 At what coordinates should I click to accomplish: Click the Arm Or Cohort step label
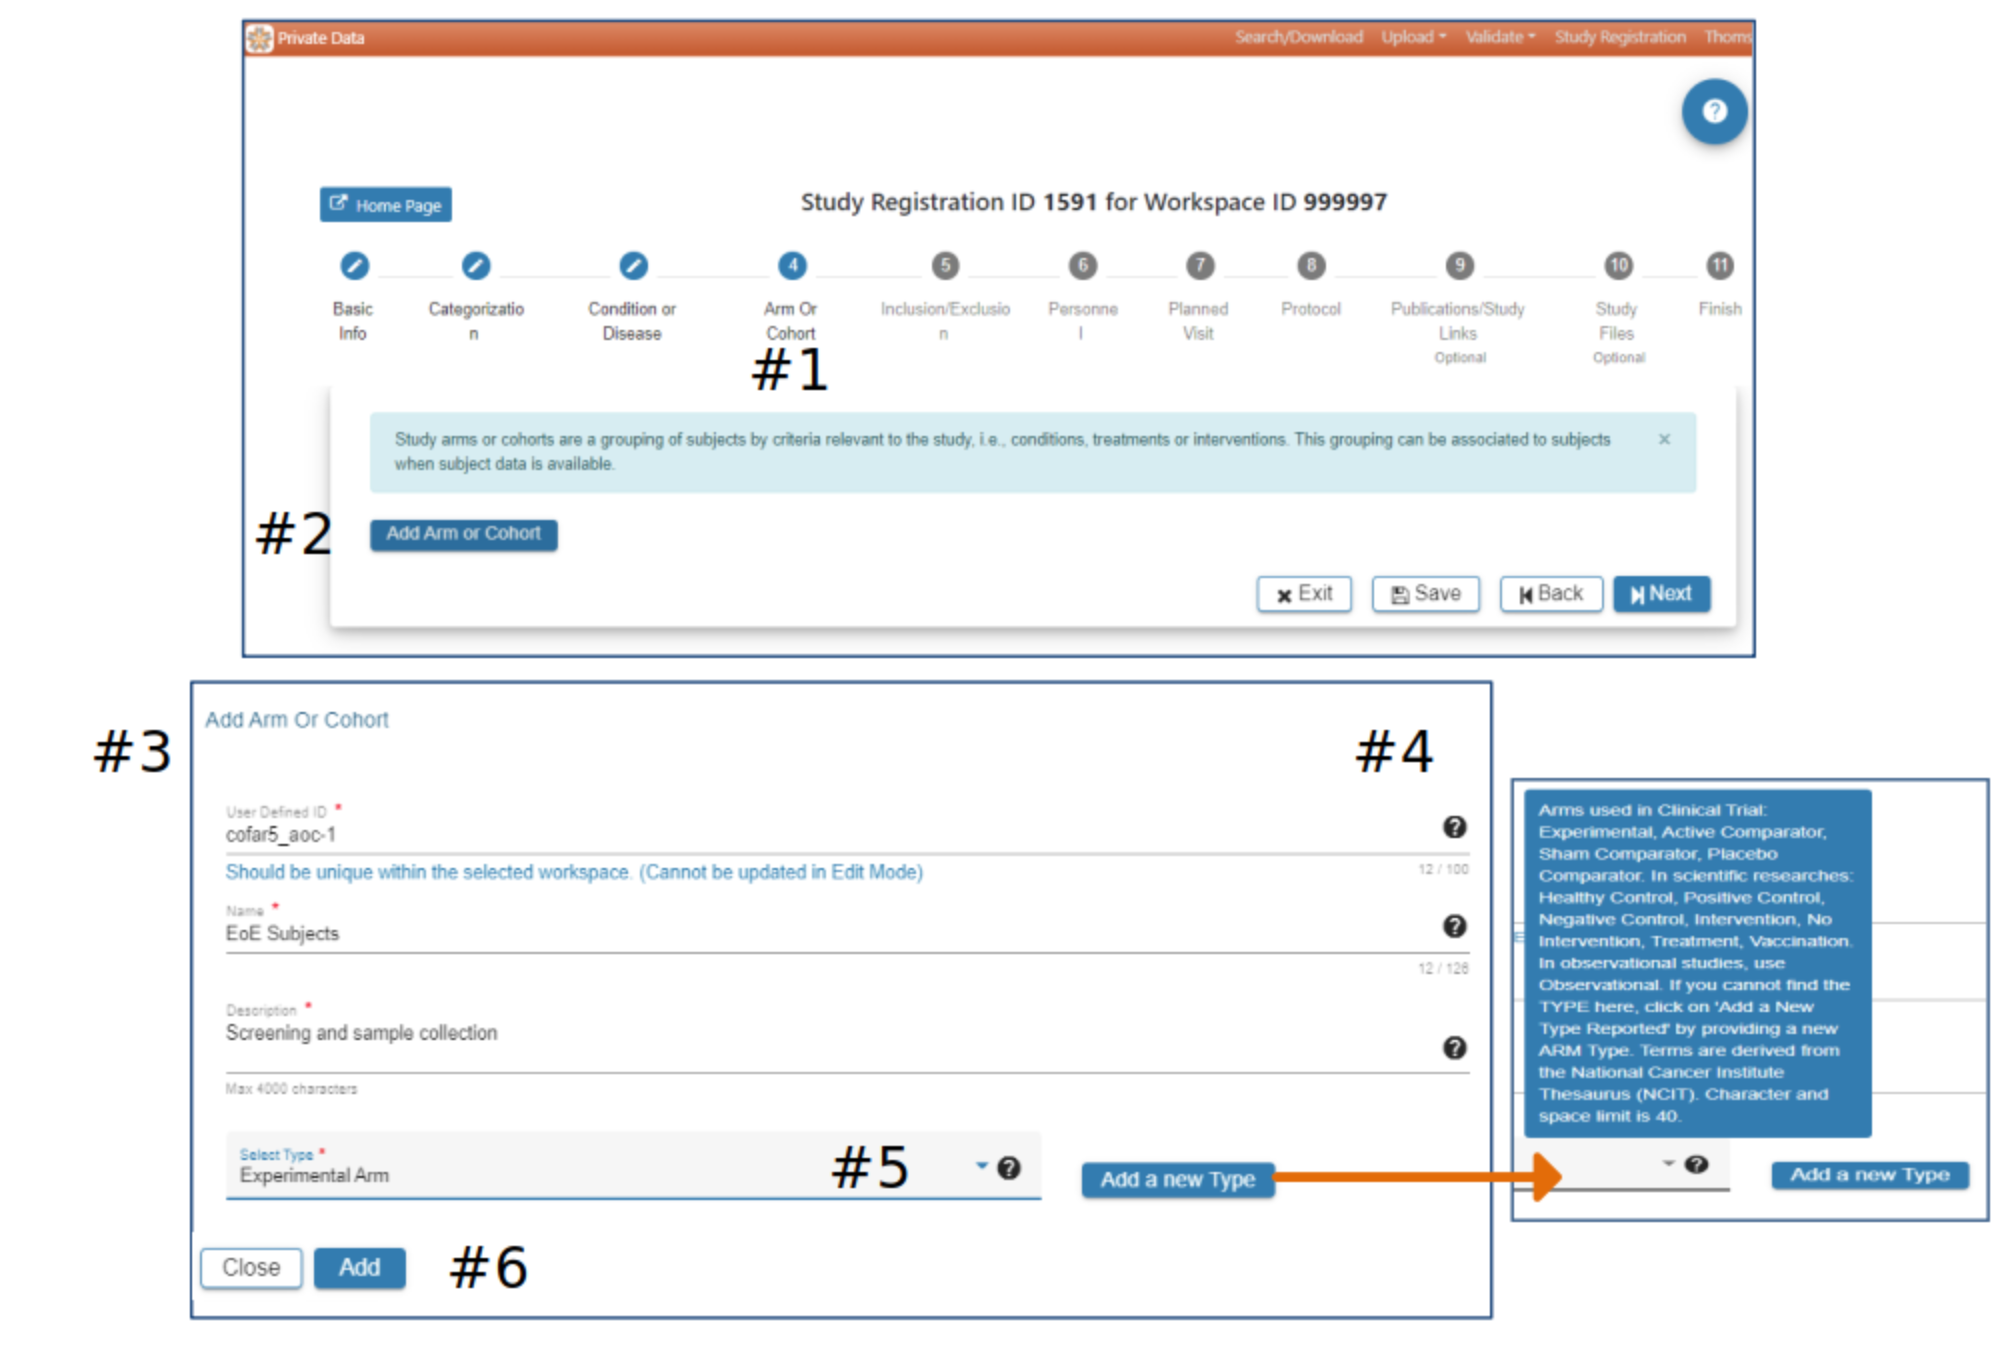(x=791, y=321)
